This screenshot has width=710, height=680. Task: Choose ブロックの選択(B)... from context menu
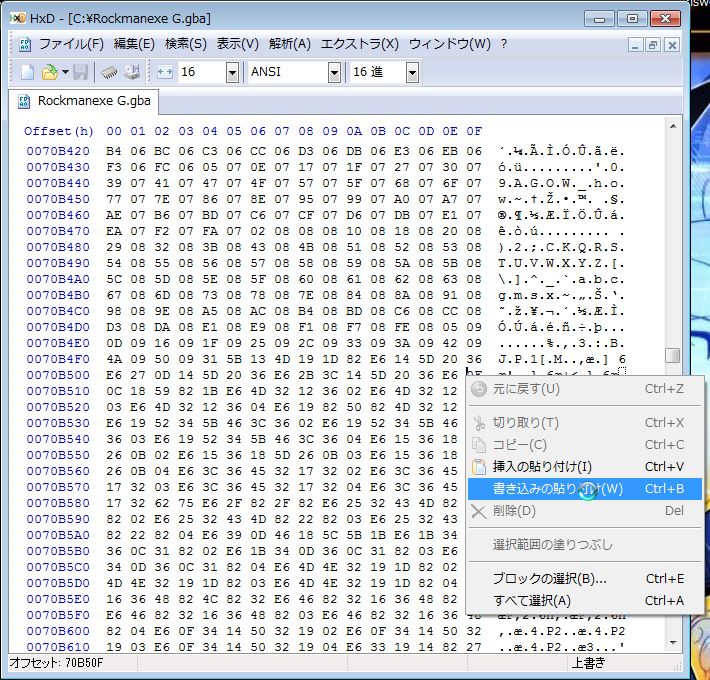(x=585, y=579)
